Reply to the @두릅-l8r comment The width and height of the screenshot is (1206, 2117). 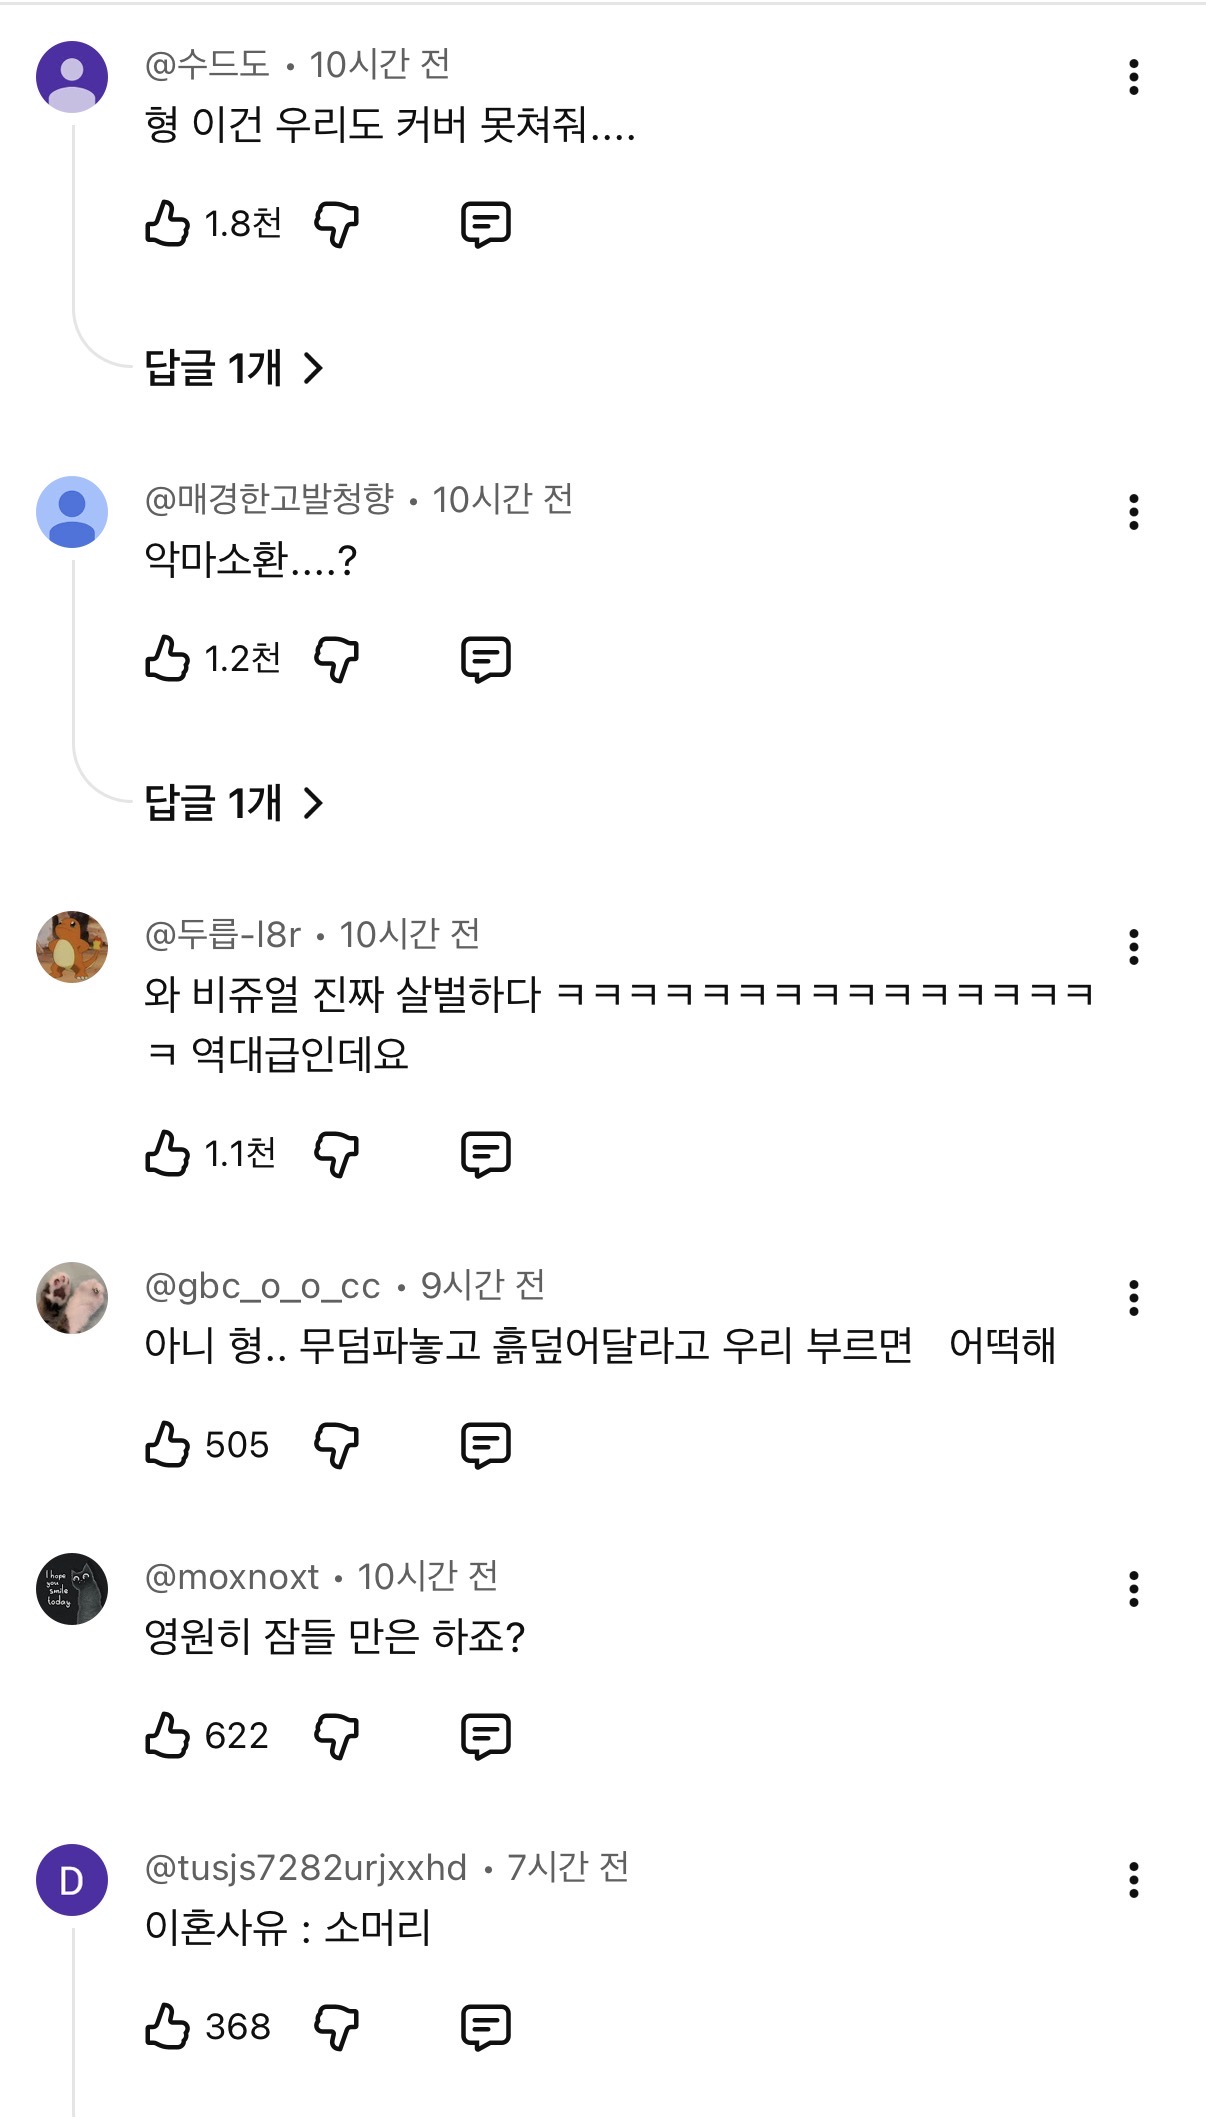tap(485, 1153)
